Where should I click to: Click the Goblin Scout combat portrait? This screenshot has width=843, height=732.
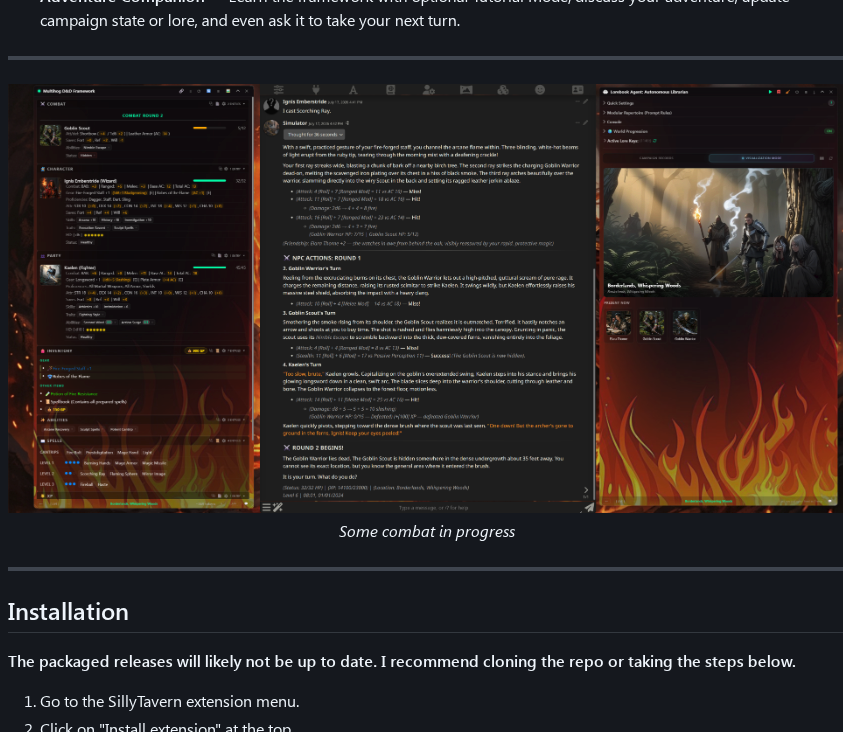point(50,135)
